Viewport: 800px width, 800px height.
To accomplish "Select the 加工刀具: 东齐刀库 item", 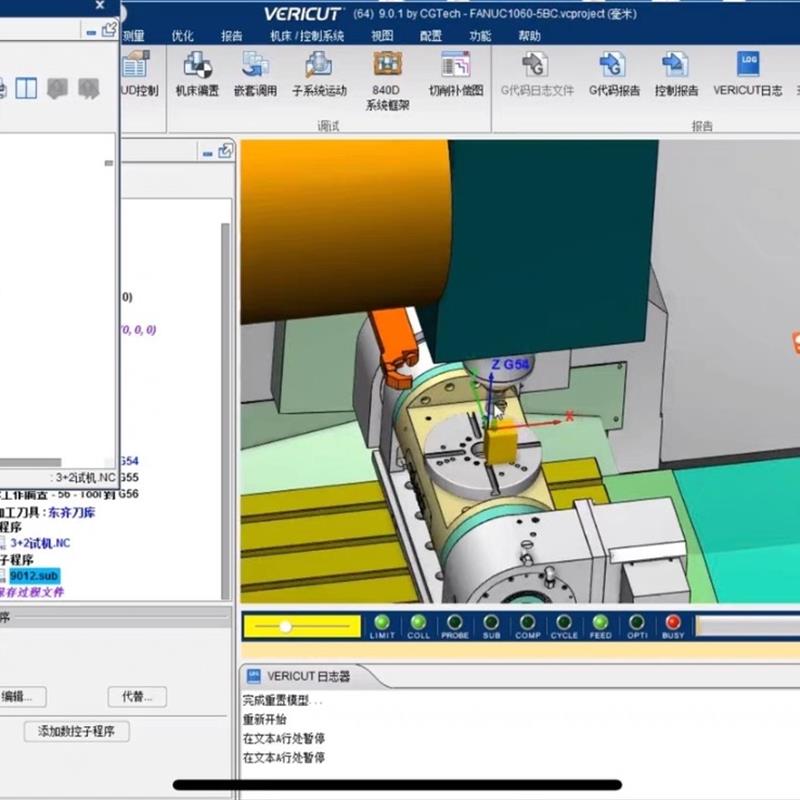I will coord(47,512).
